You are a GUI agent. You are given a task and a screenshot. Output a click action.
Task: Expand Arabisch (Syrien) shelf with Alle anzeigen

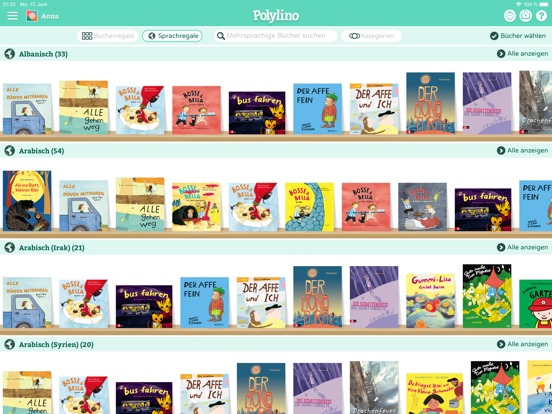(x=522, y=344)
